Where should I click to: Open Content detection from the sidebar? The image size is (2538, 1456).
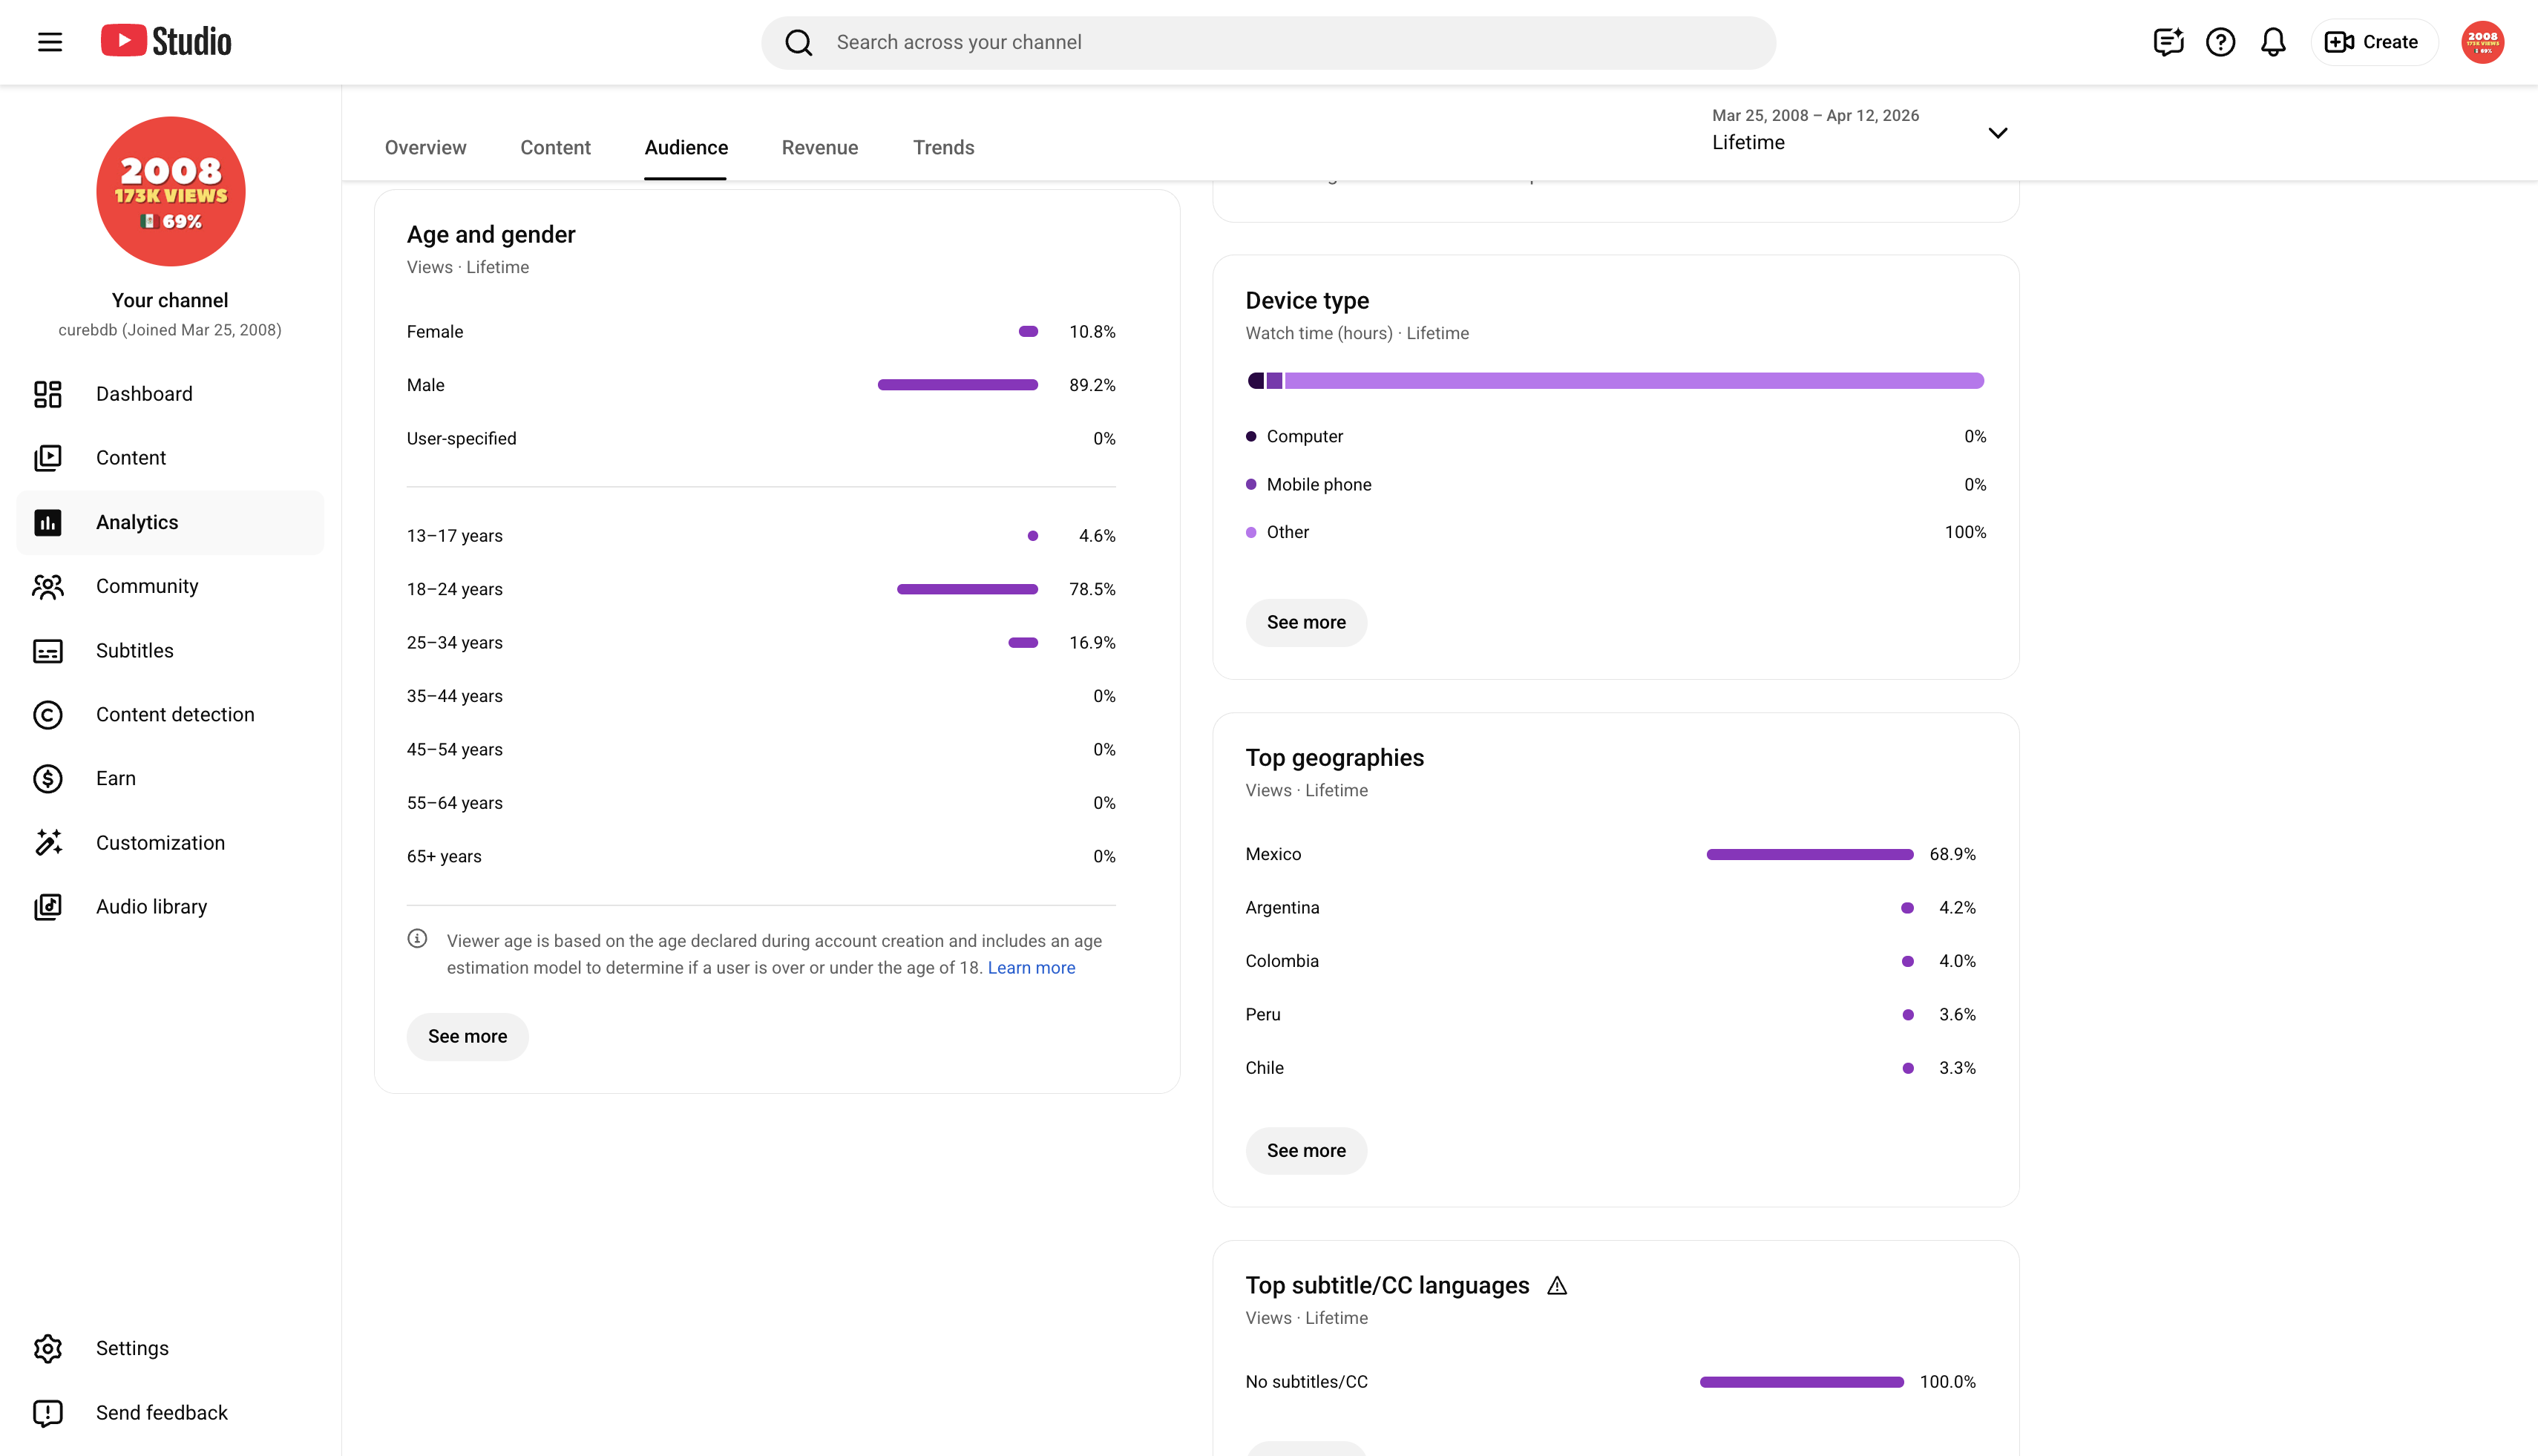(x=170, y=715)
